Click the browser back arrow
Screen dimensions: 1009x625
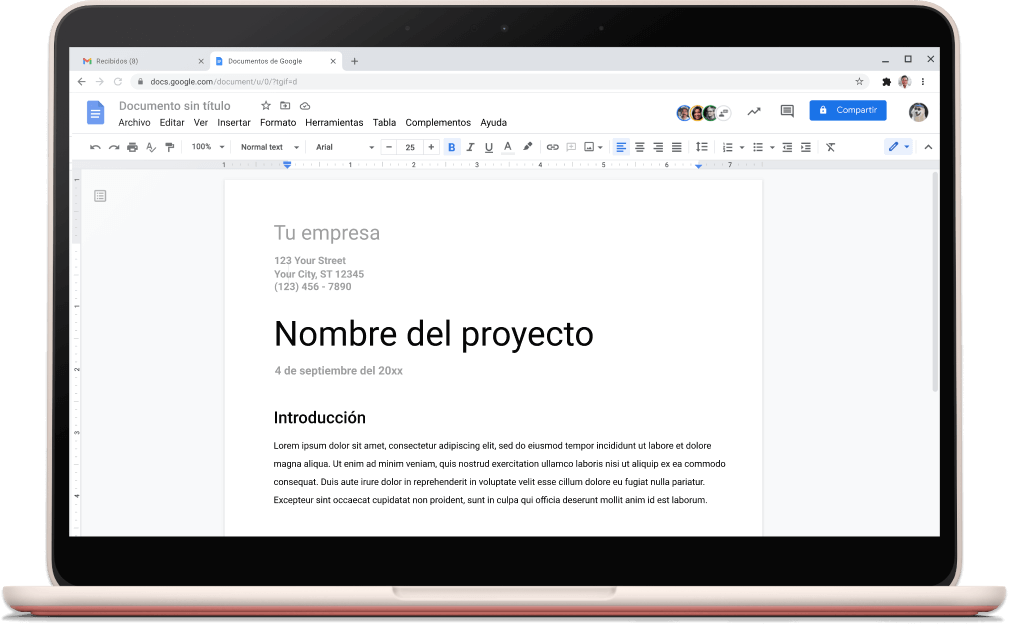coord(81,82)
